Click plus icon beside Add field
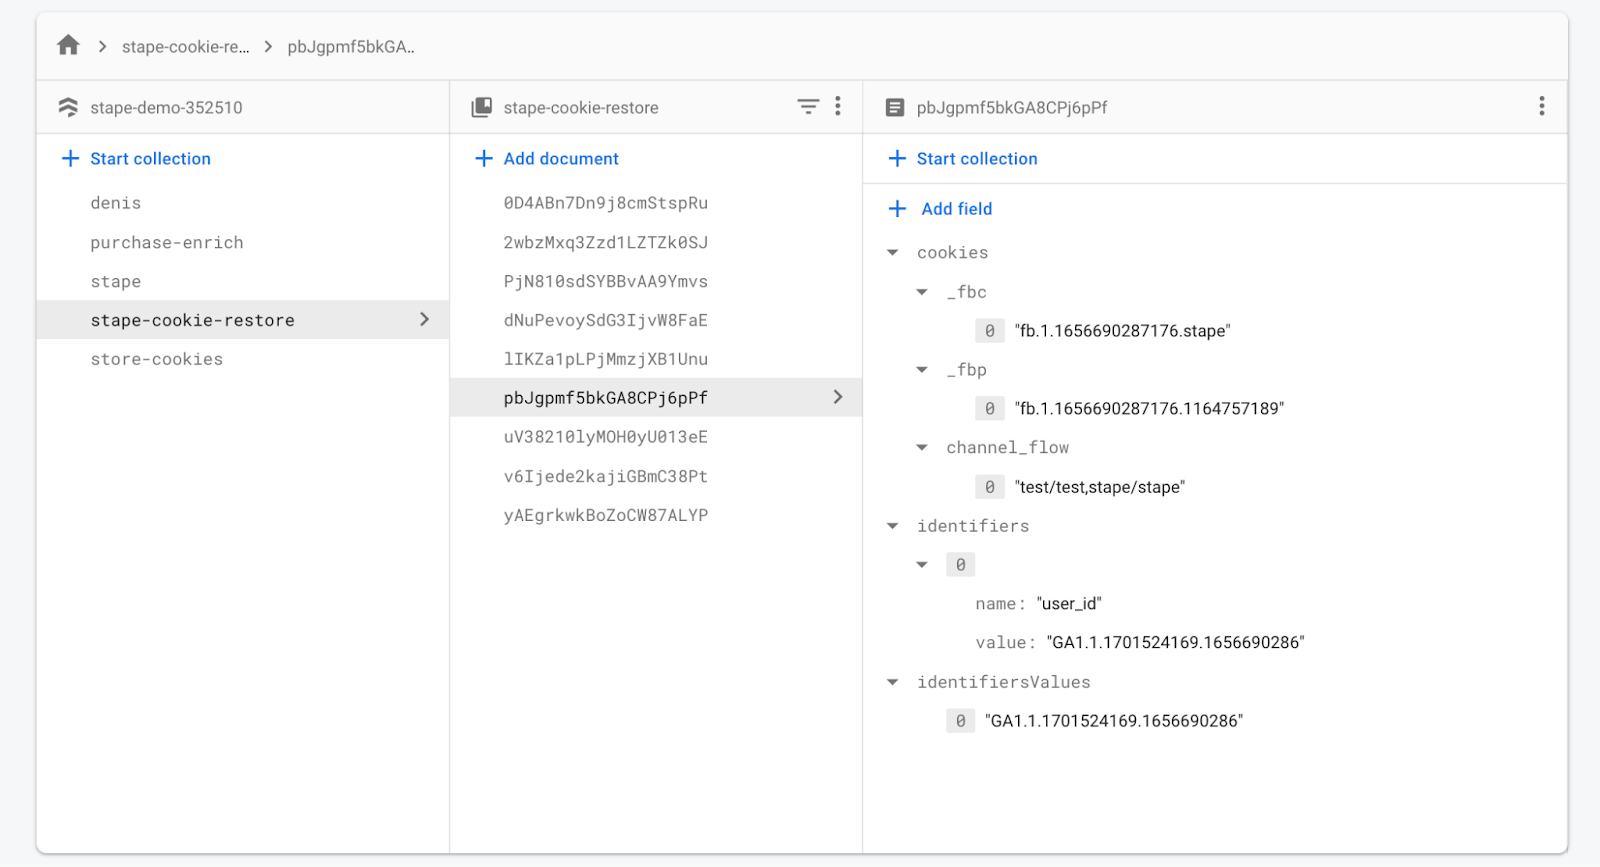 coord(898,208)
